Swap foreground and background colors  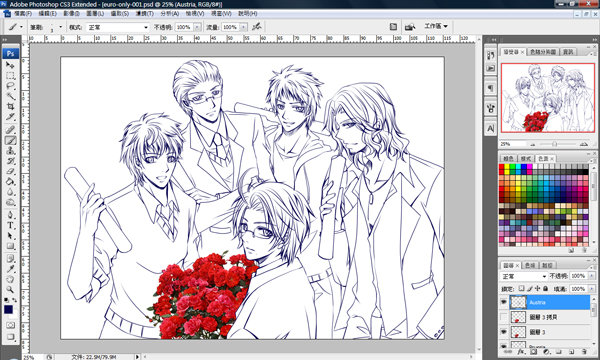point(14,300)
